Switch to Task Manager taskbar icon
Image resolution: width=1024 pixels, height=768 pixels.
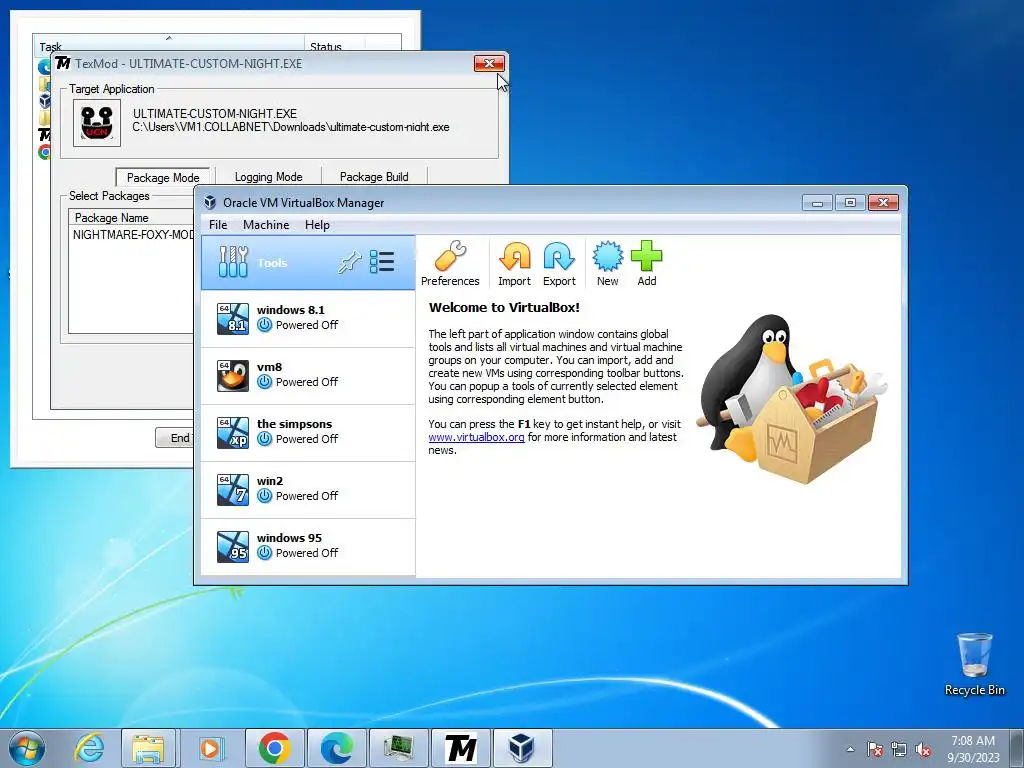pos(399,748)
